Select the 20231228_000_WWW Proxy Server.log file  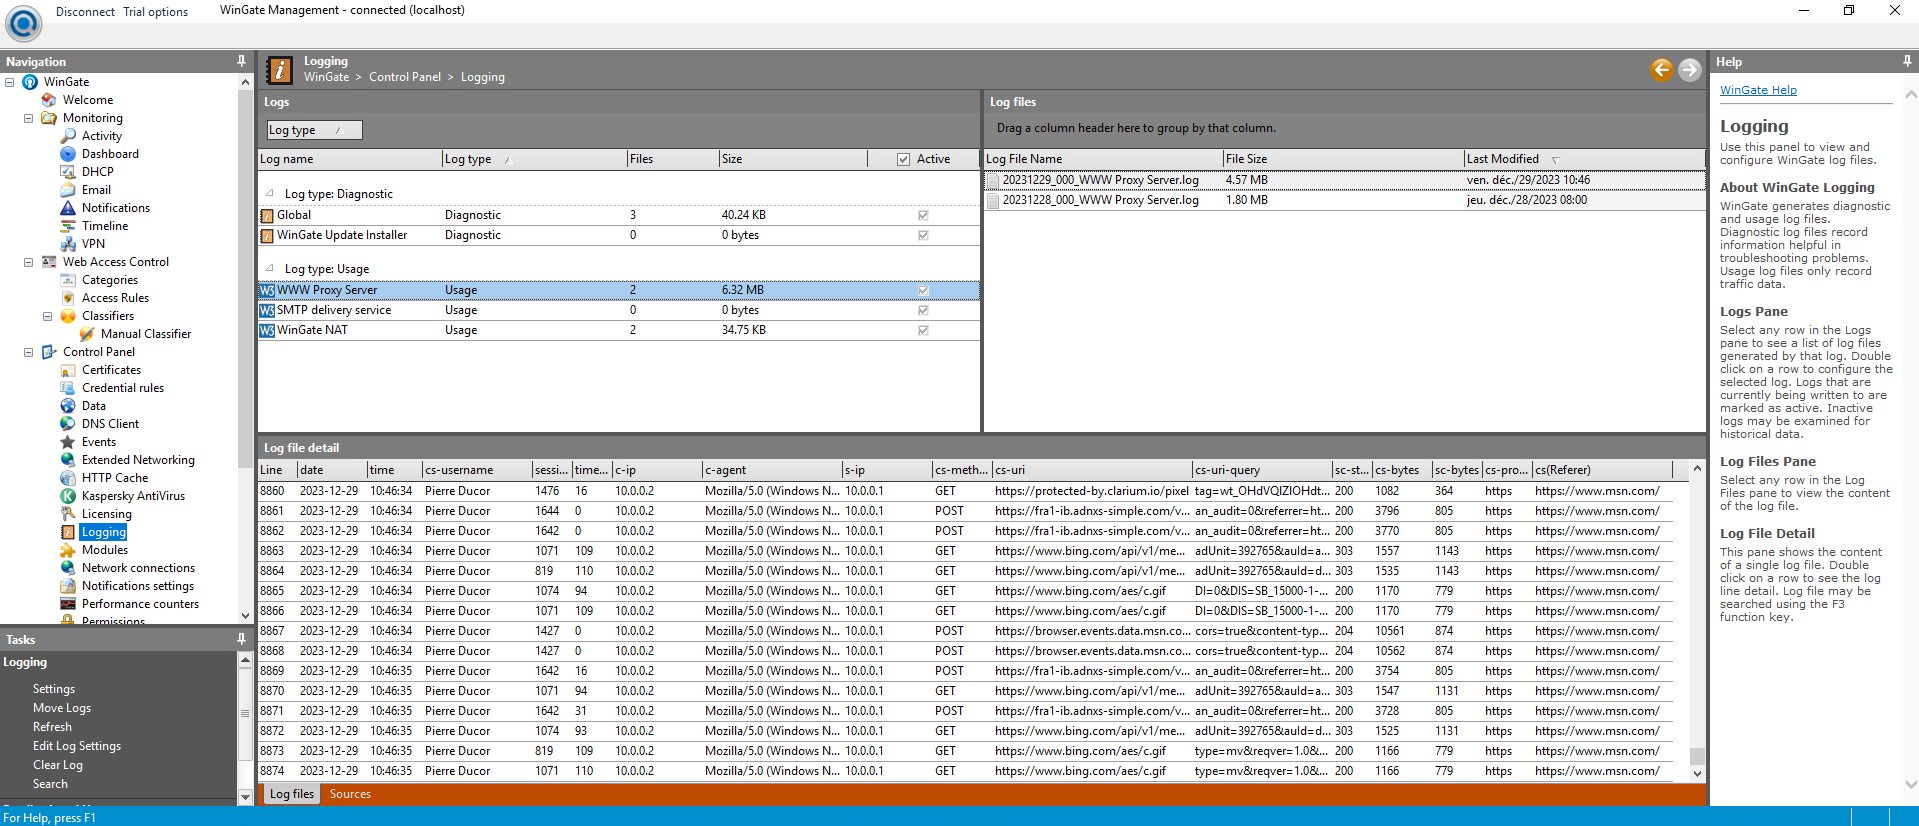pyautogui.click(x=1100, y=200)
